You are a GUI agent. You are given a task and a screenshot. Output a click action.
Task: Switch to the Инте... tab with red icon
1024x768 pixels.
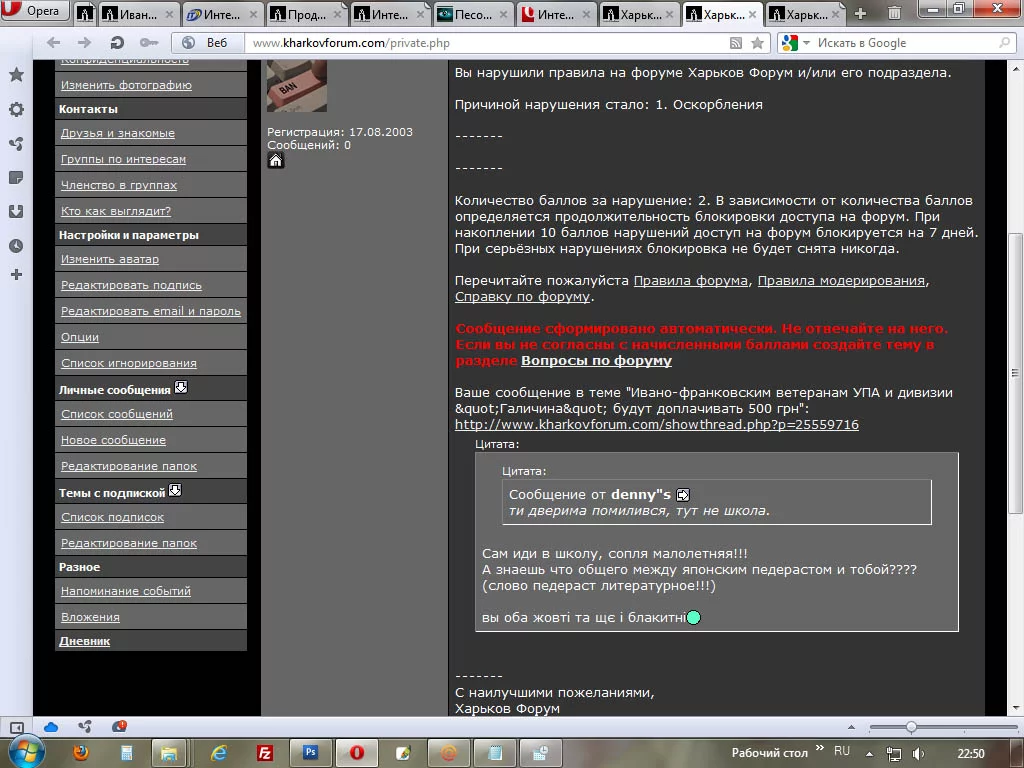click(556, 14)
